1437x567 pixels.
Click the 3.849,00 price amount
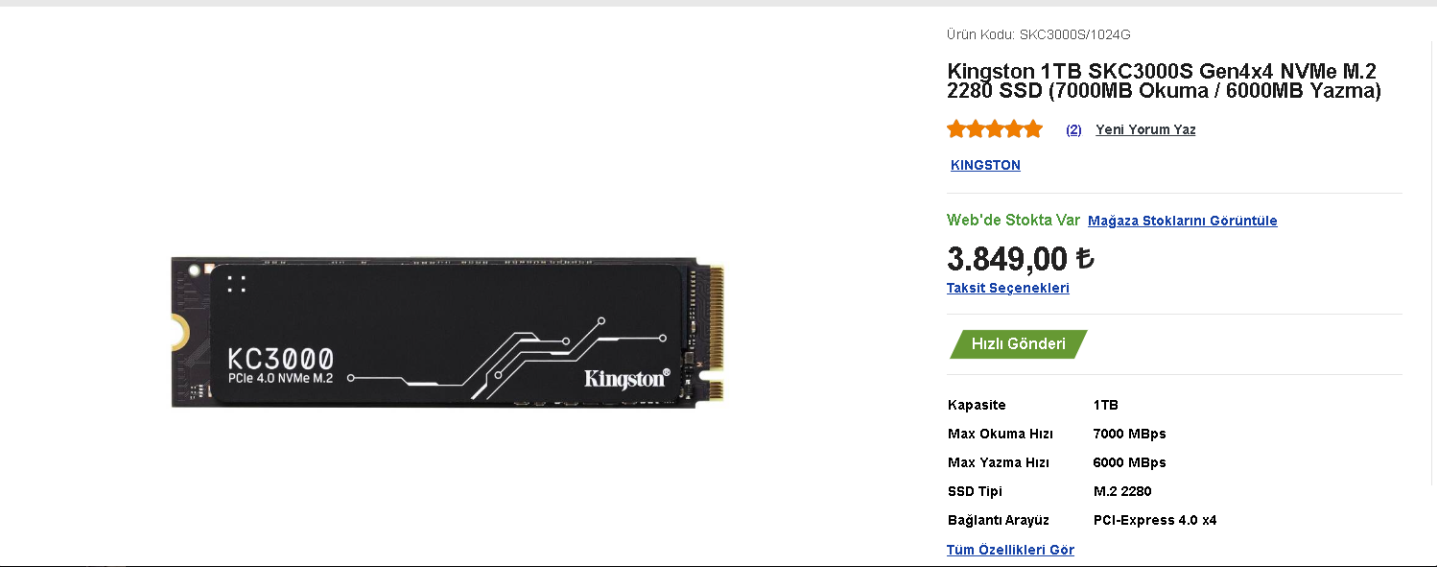click(x=1007, y=259)
